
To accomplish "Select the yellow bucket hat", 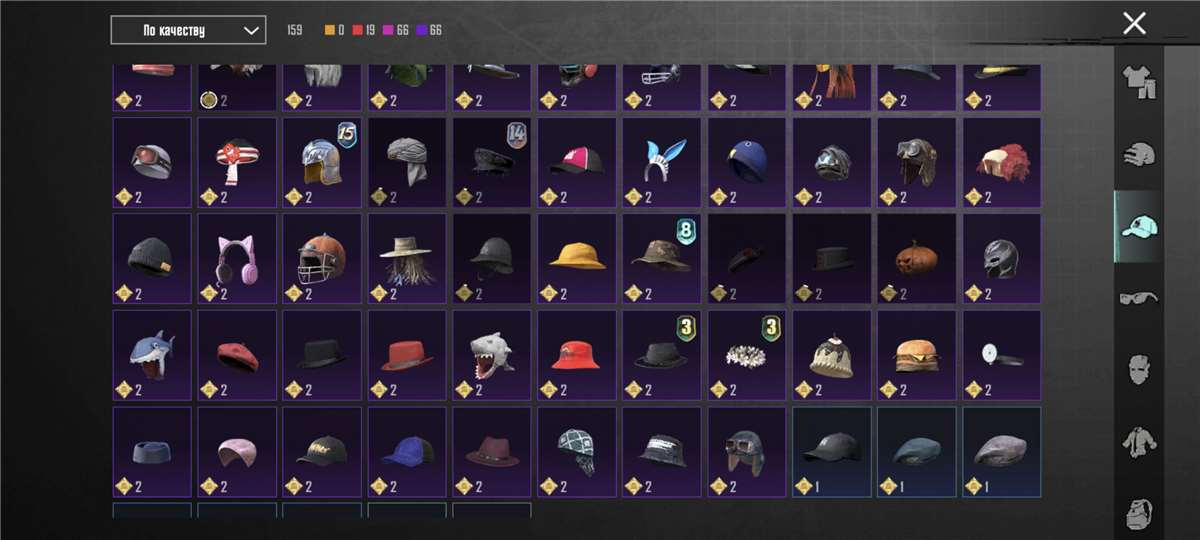I will 577,258.
